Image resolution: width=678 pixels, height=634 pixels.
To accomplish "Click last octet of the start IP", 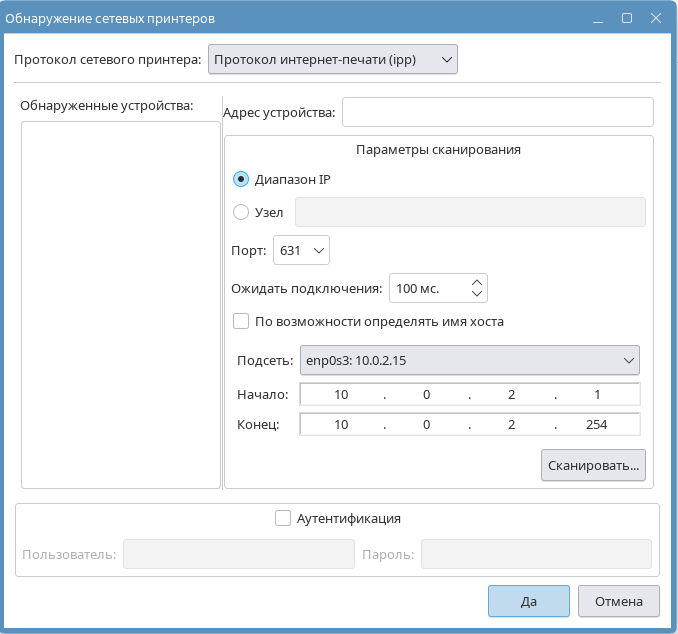I will [598, 395].
